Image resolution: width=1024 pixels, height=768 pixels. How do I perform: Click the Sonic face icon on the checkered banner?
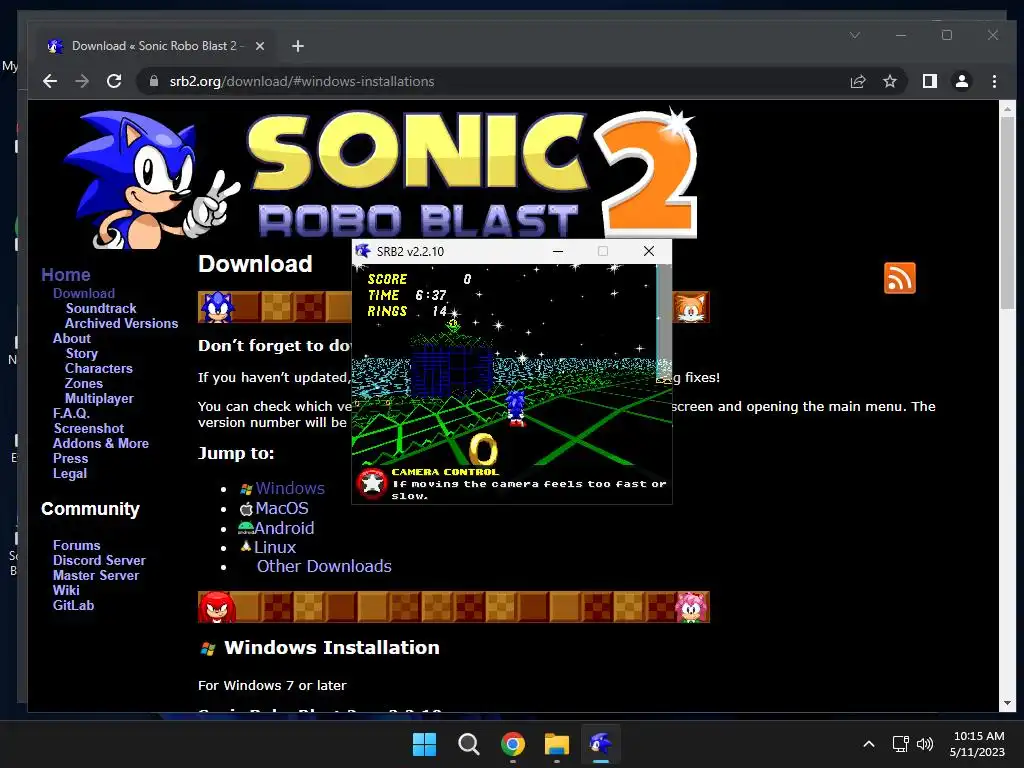[x=217, y=307]
